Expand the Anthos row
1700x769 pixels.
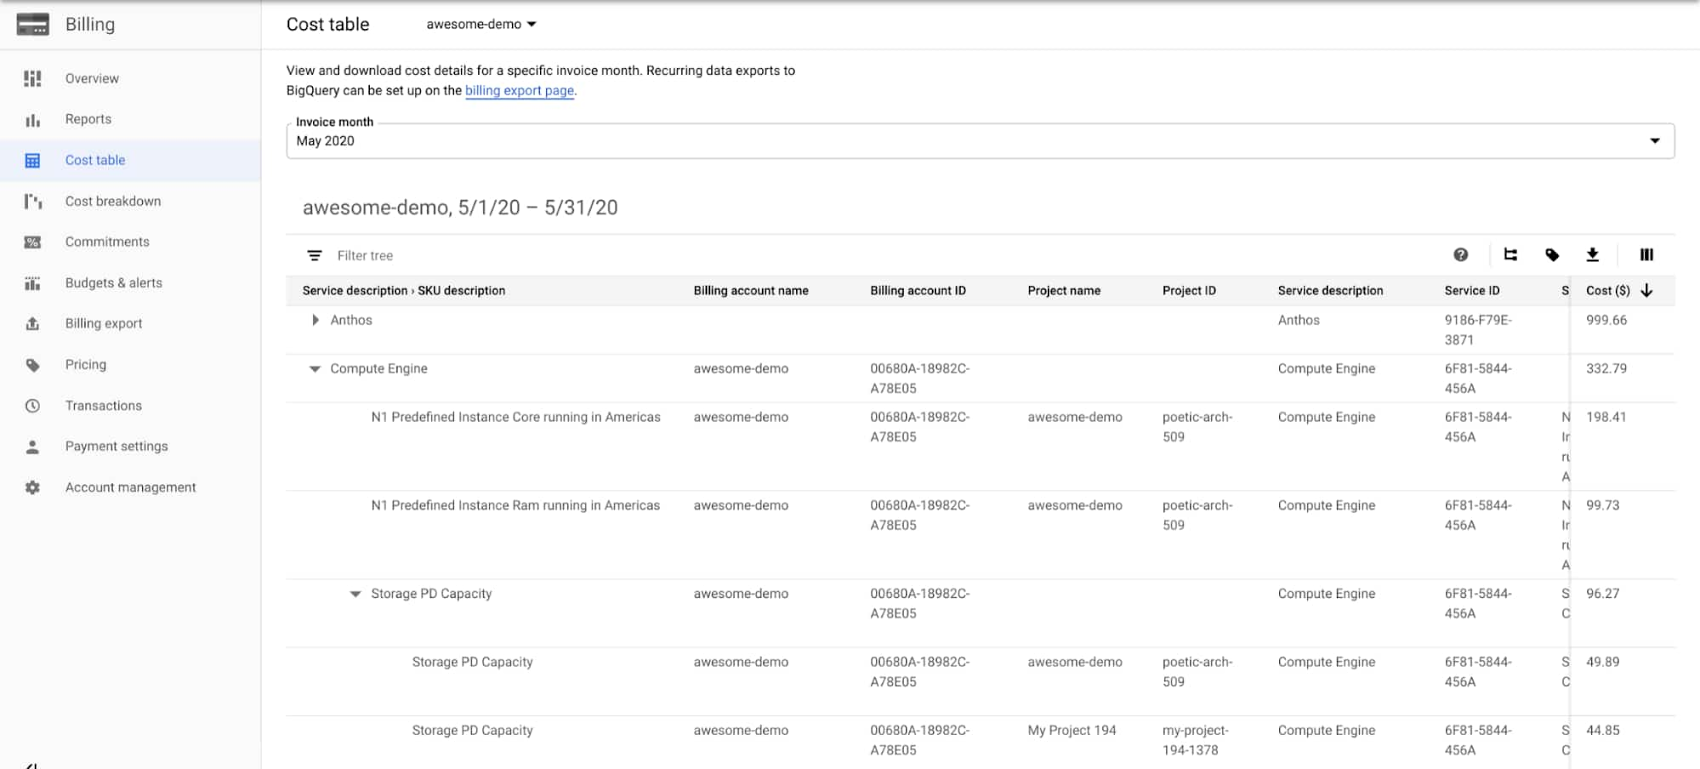pyautogui.click(x=315, y=320)
